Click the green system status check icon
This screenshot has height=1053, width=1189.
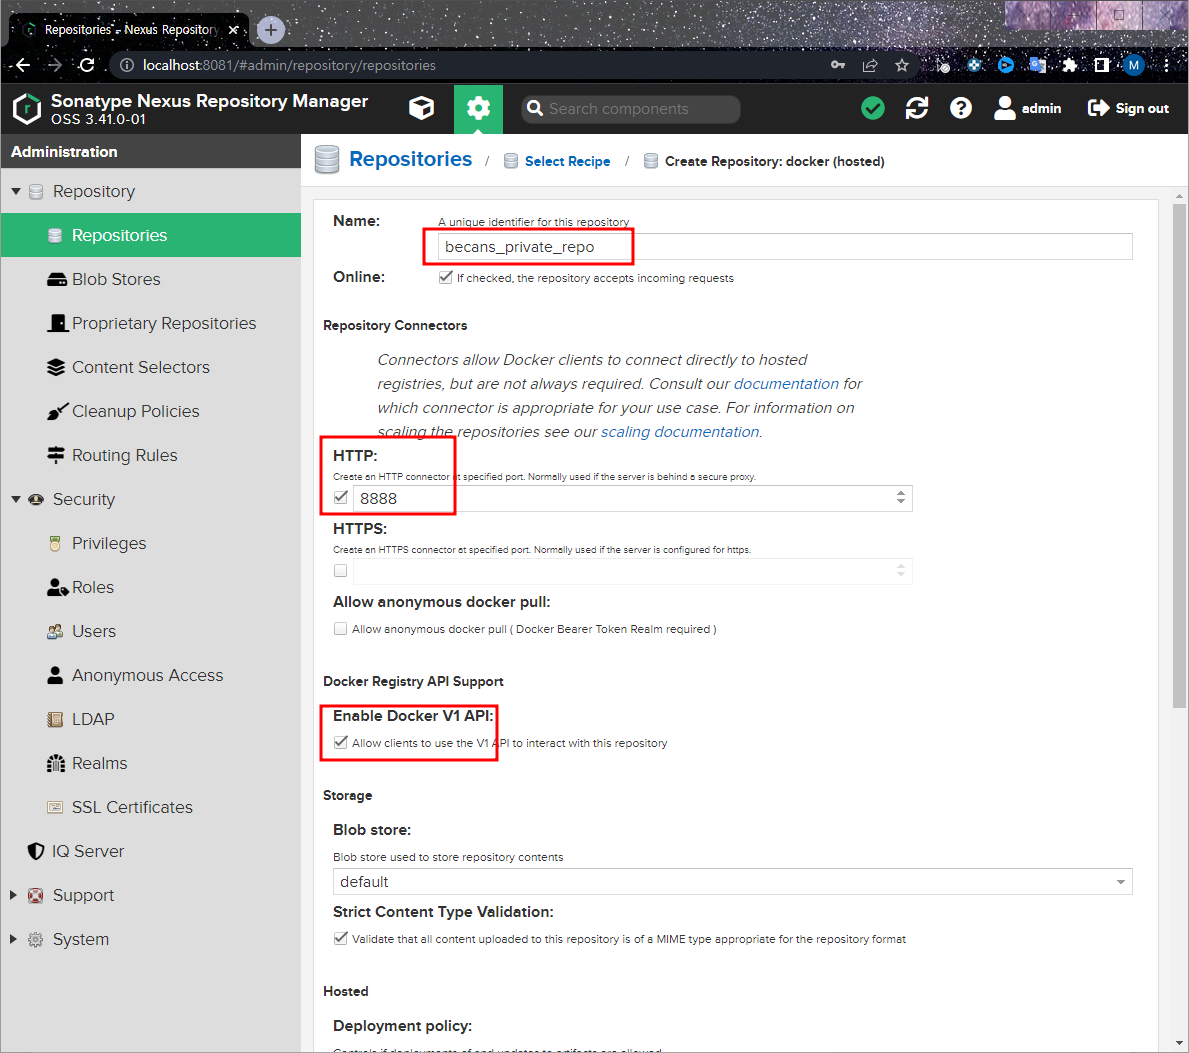point(873,108)
